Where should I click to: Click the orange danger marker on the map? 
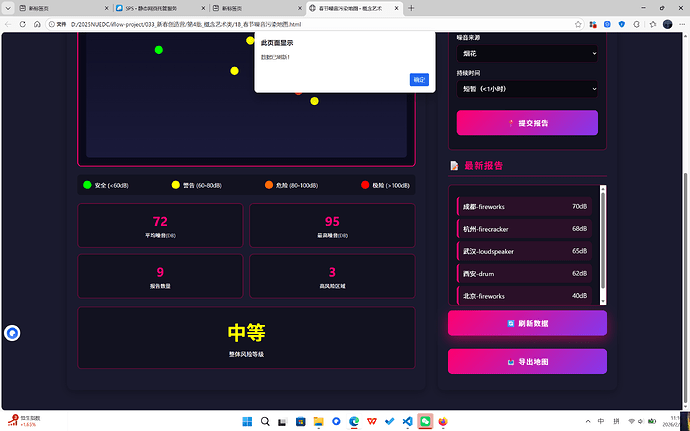(x=298, y=92)
